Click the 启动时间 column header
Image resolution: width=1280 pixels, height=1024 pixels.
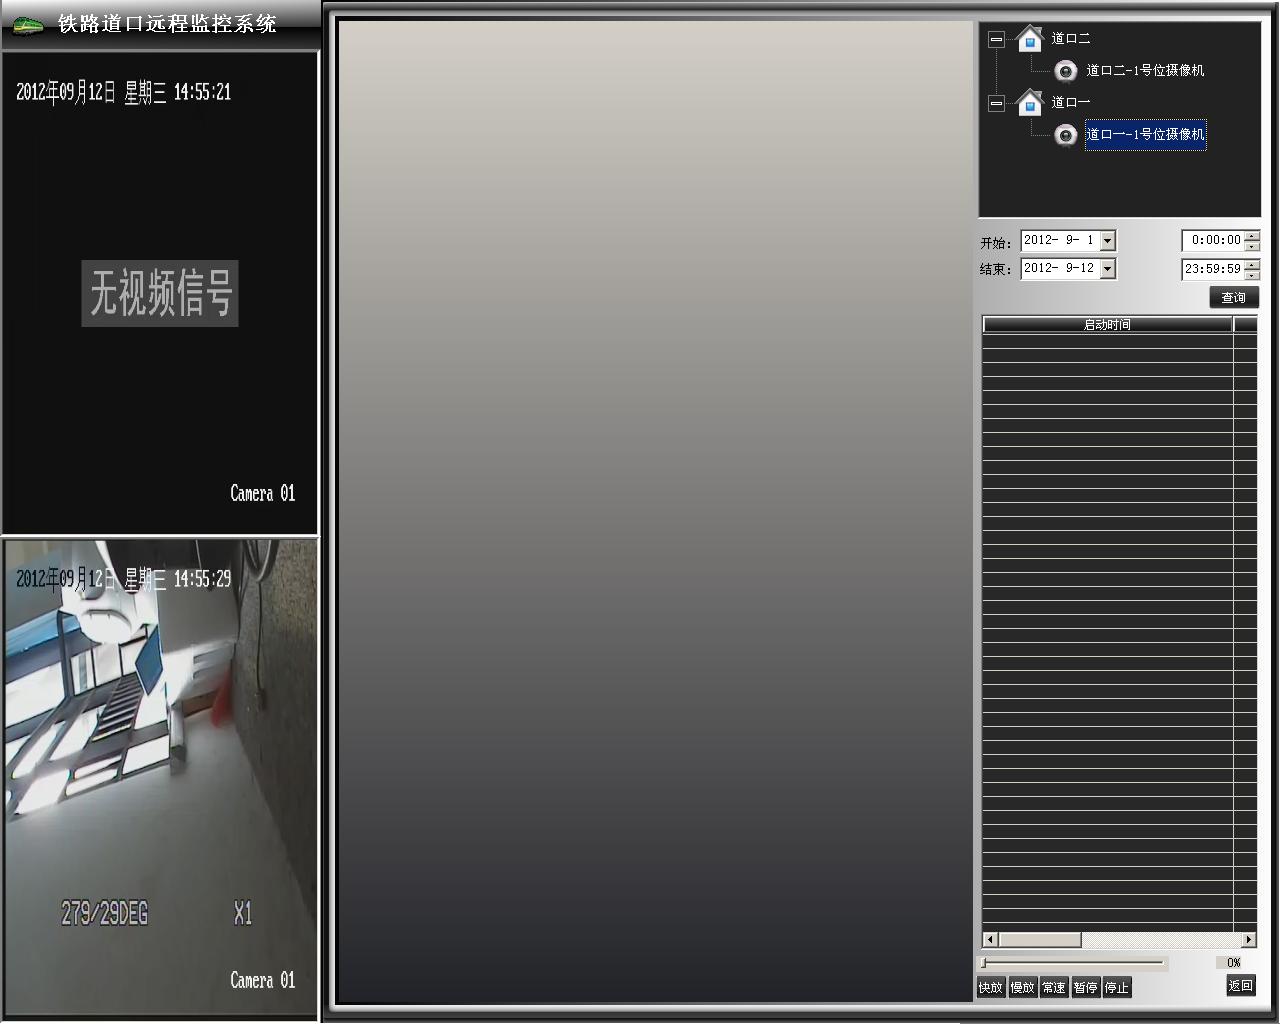1108,324
